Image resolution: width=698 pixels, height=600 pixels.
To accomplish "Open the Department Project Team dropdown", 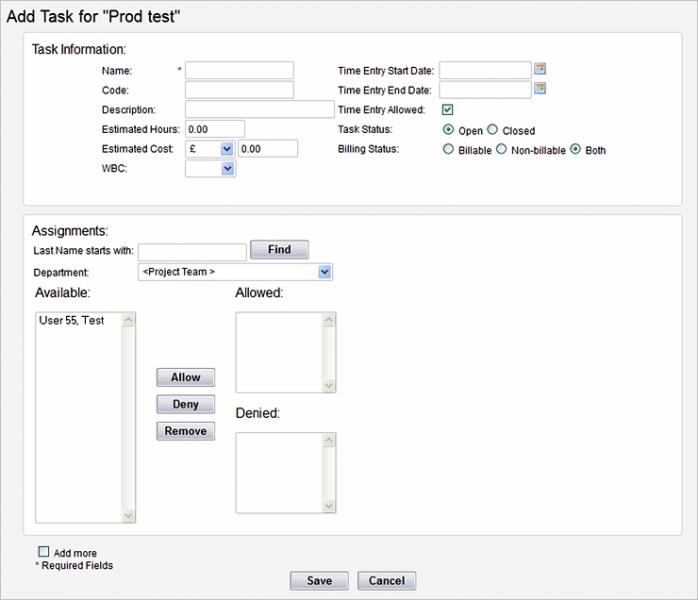I will (x=235, y=272).
